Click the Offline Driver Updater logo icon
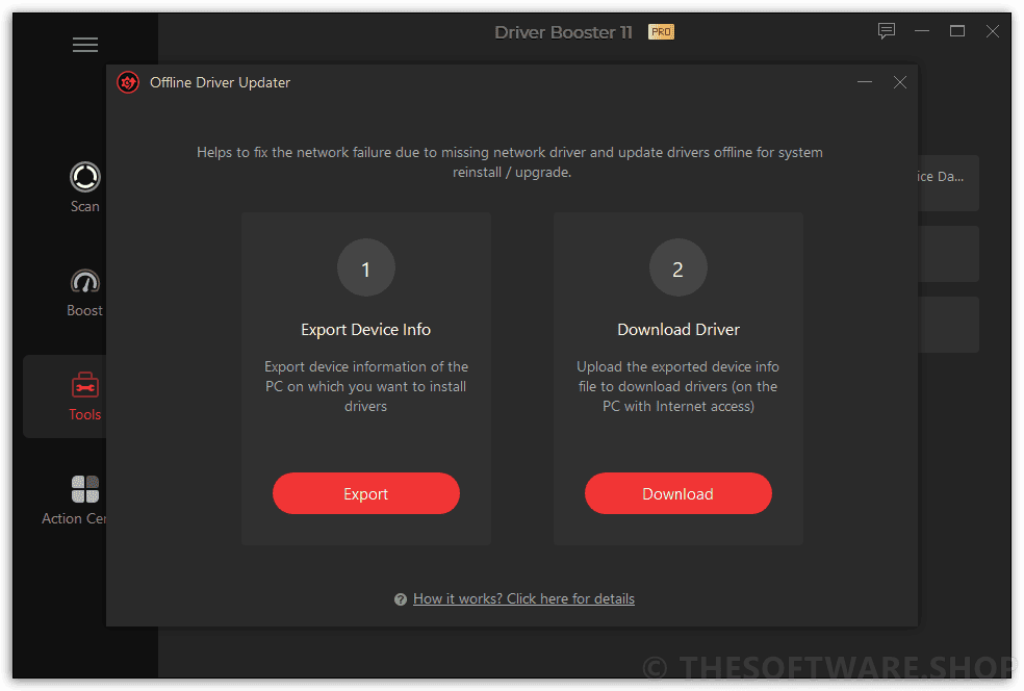The height and width of the screenshot is (691, 1024). pyautogui.click(x=128, y=82)
